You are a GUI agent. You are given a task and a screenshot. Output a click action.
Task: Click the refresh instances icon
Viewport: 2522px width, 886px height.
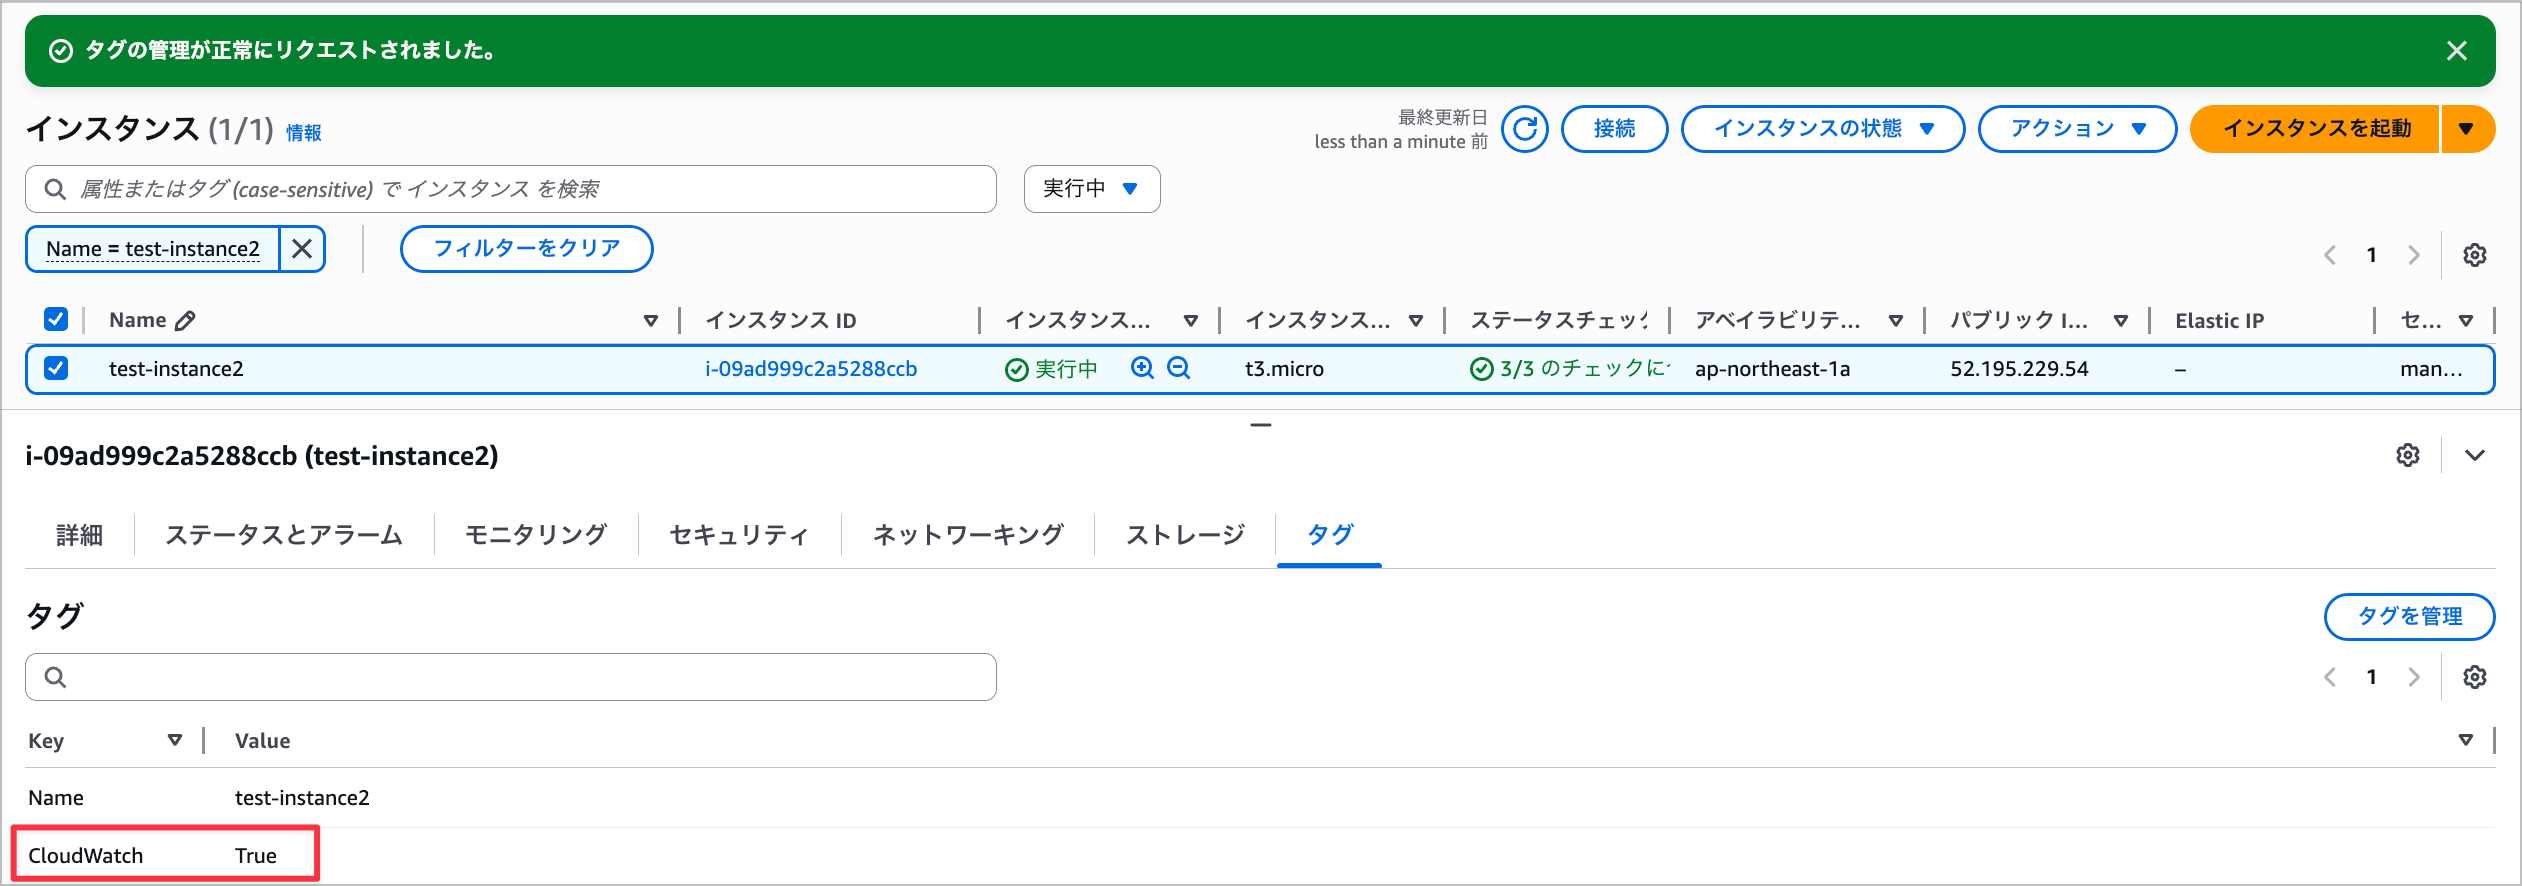(1524, 129)
